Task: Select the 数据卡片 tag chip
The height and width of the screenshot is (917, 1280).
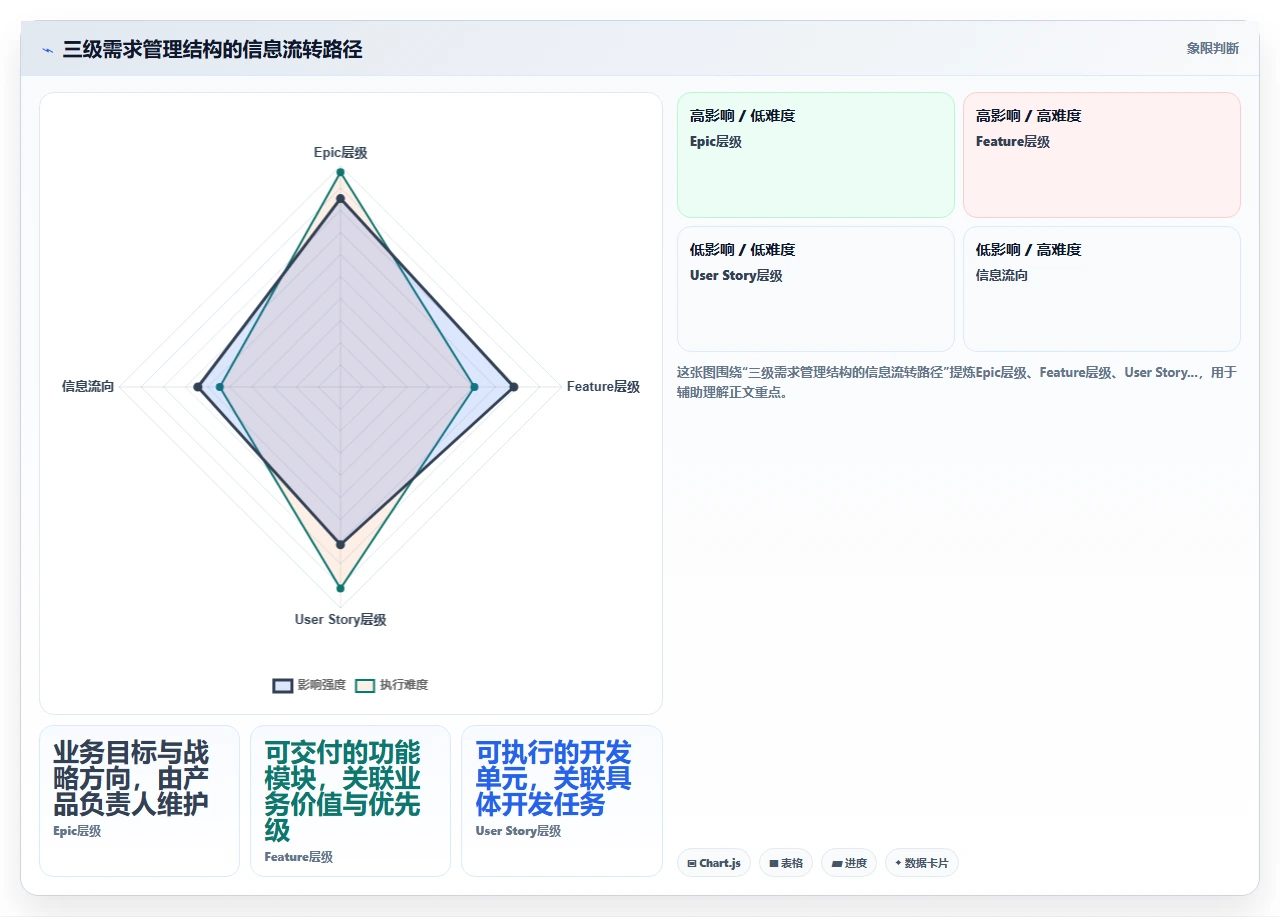Action: 922,863
